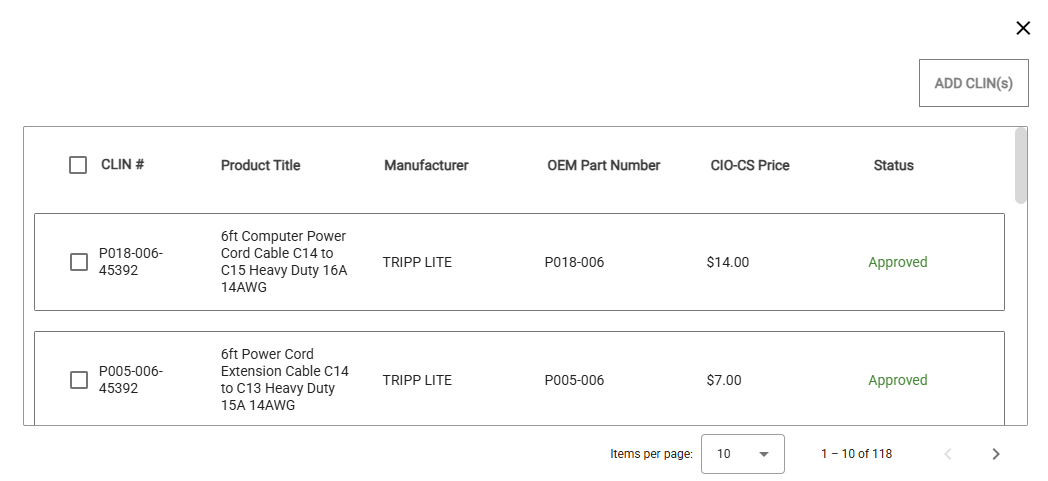1048x481 pixels.
Task: Click the dropdown arrow next to 10
Action: click(x=764, y=454)
